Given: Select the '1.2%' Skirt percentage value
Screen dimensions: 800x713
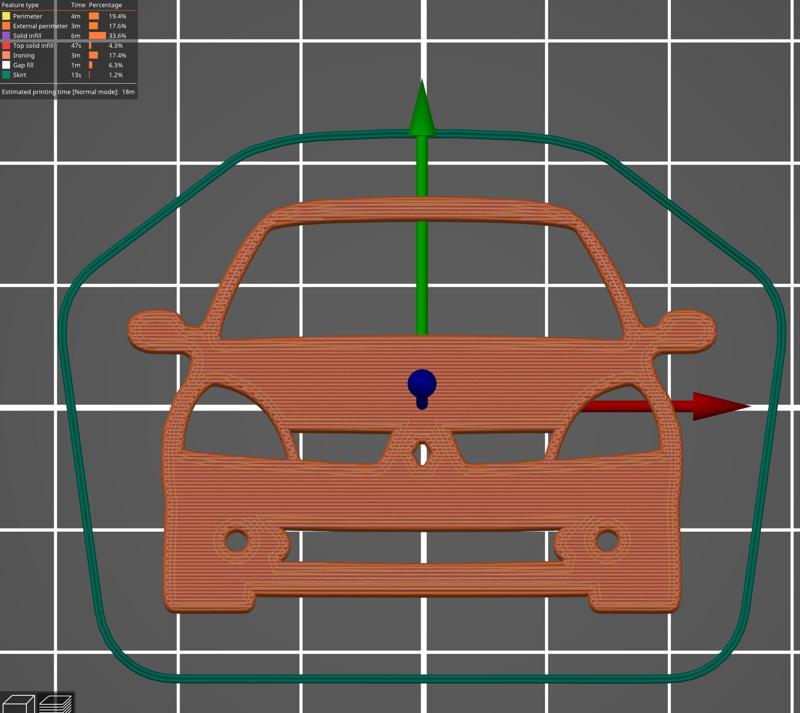Looking at the screenshot, I should [116, 75].
